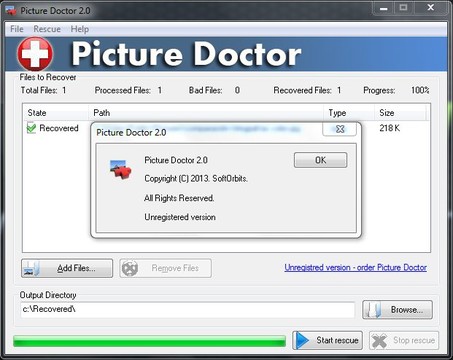This screenshot has width=453, height=360.
Task: Open the File menu
Action: click(x=17, y=29)
